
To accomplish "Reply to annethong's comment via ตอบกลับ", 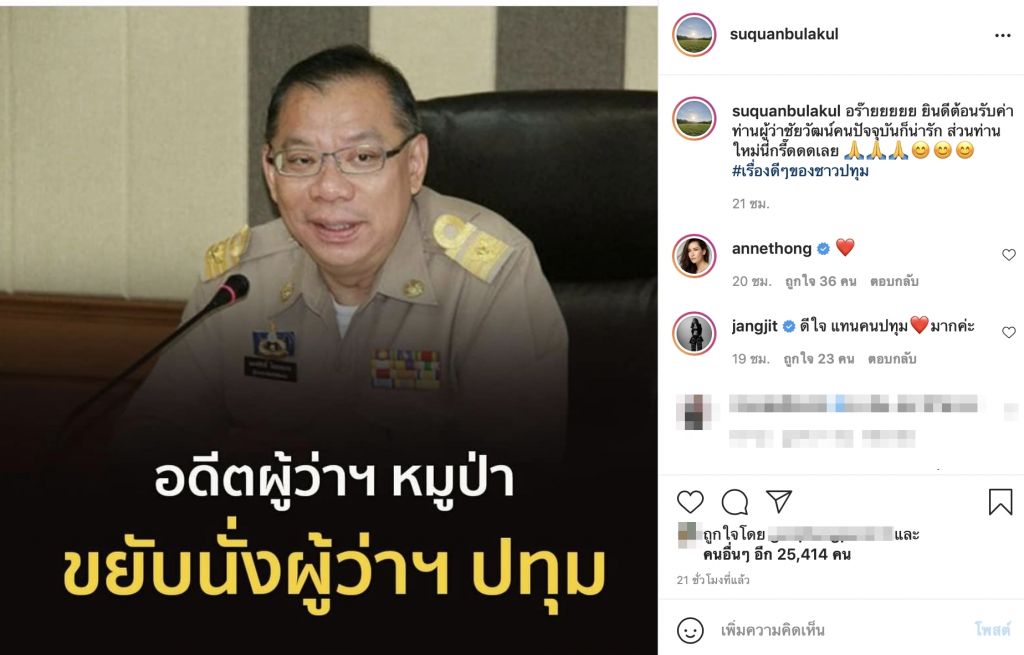I will [x=893, y=281].
